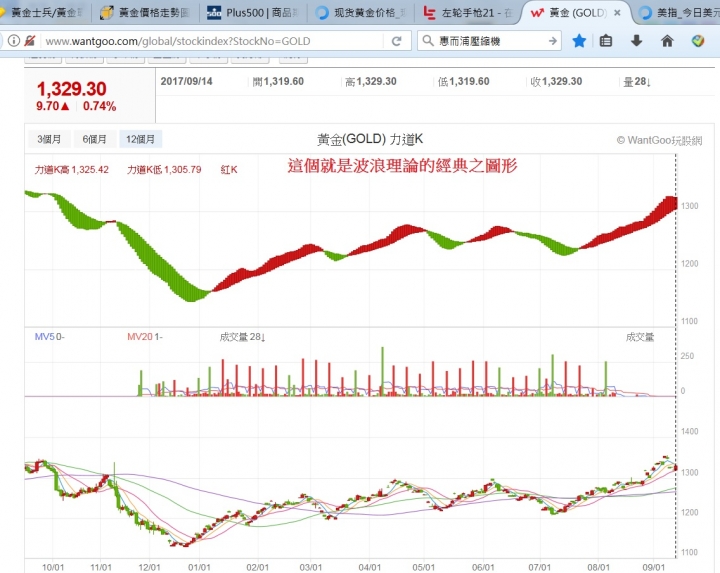Viewport: 720px width, 573px height.
Task: Open the bookmarks library clipboard icon
Action: (606, 41)
